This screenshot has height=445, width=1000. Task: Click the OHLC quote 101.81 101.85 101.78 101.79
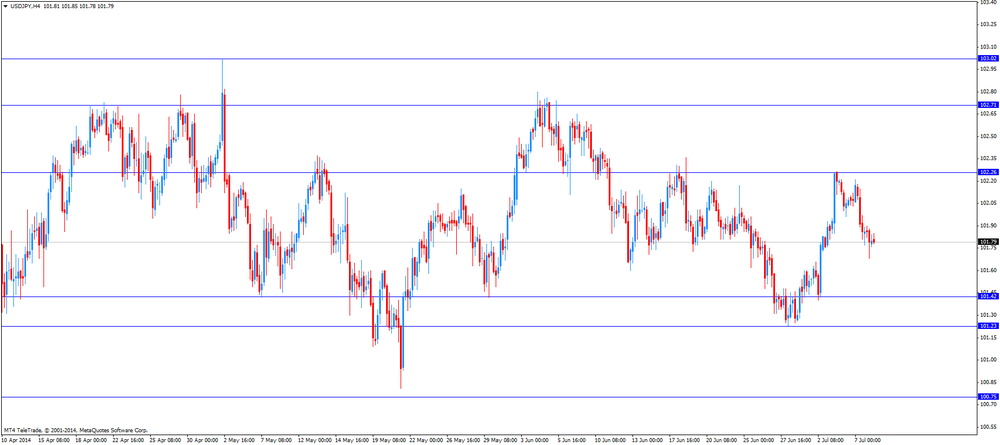79,6
